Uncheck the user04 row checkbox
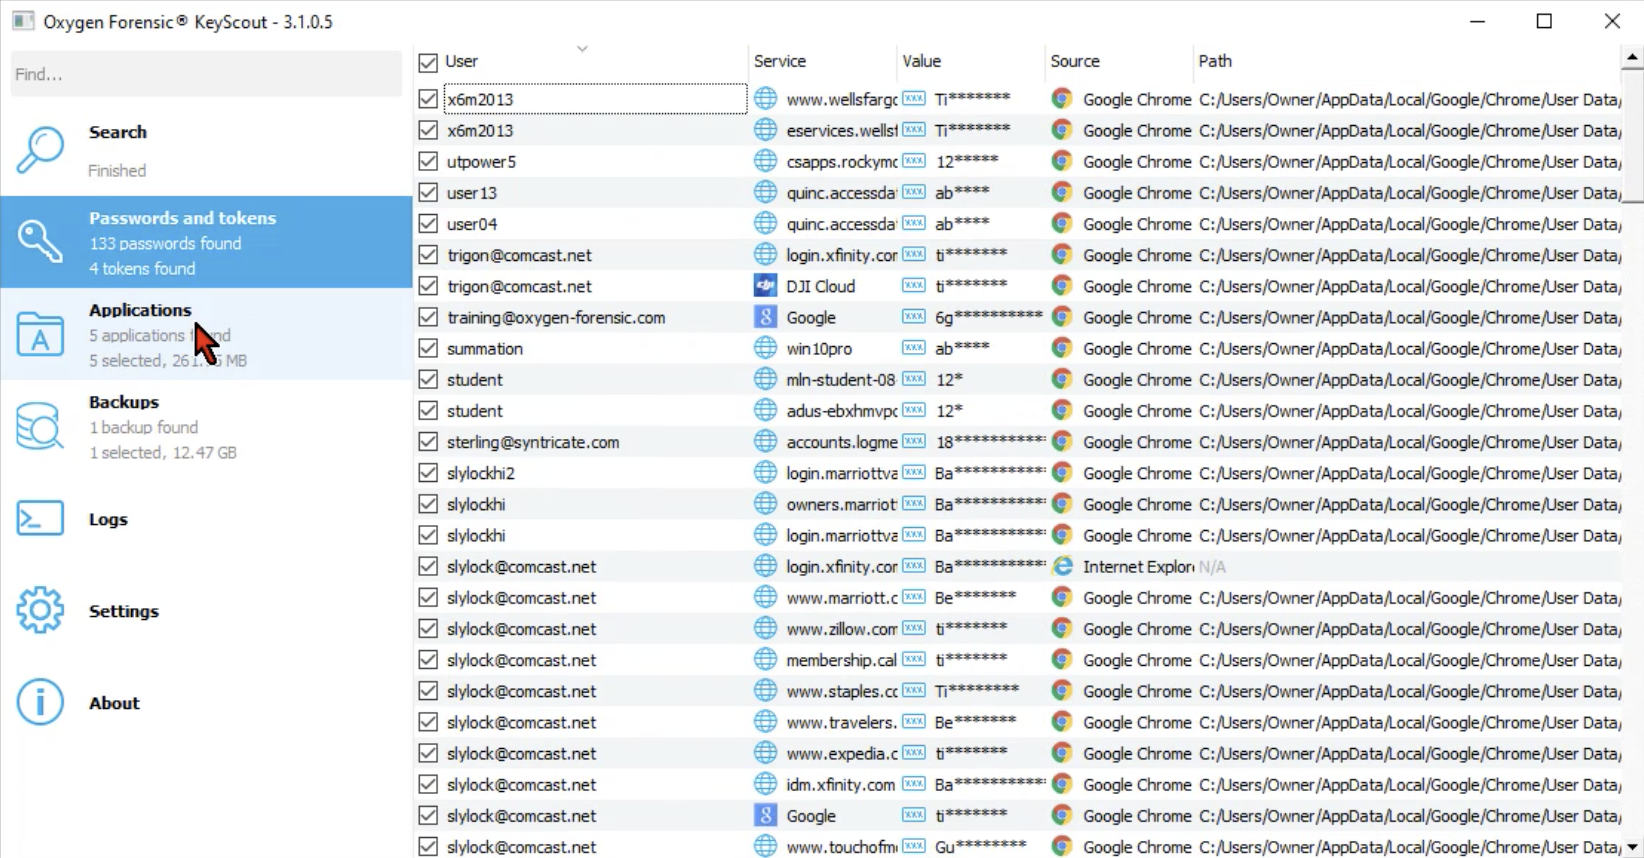The image size is (1644, 858). tap(428, 224)
